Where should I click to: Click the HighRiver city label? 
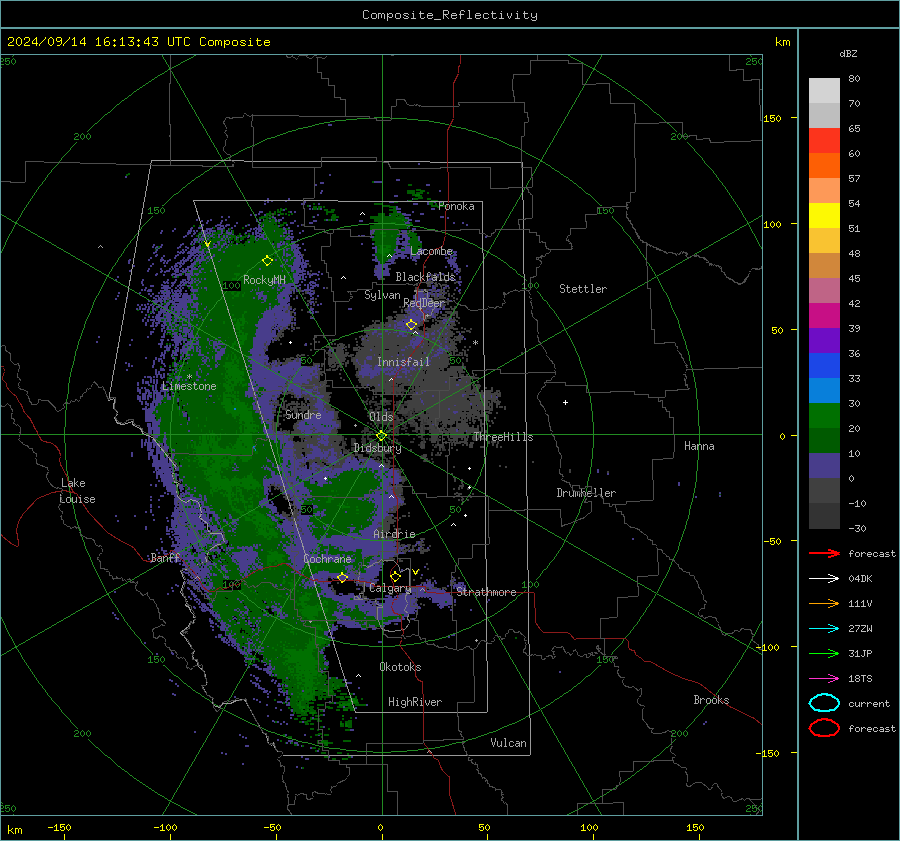(x=415, y=702)
